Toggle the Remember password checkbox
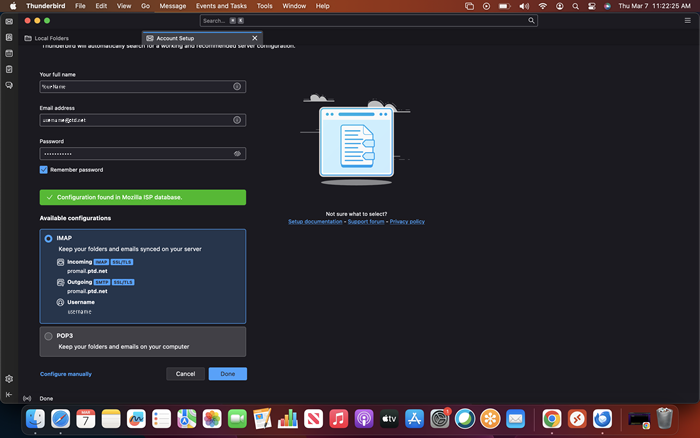Screen dimensions: 700x438 (x=44, y=170)
